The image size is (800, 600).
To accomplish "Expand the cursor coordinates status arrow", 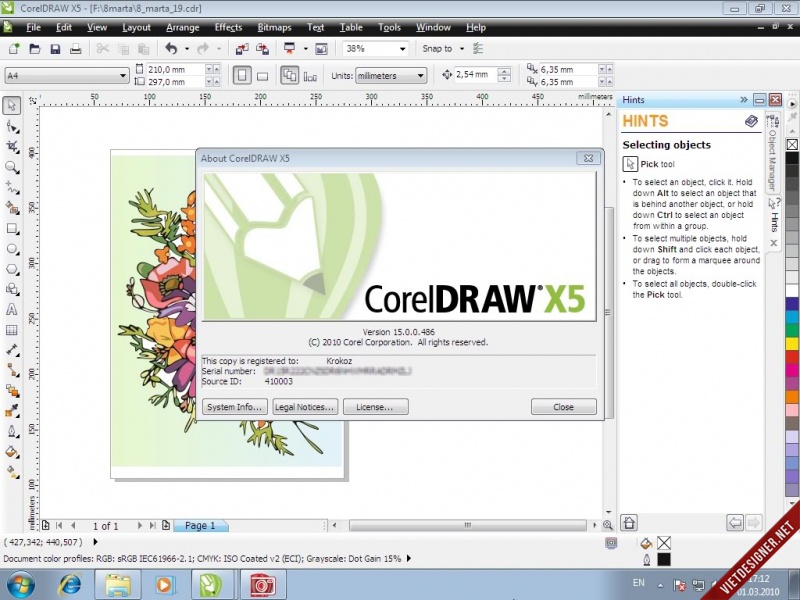I will tap(95, 542).
